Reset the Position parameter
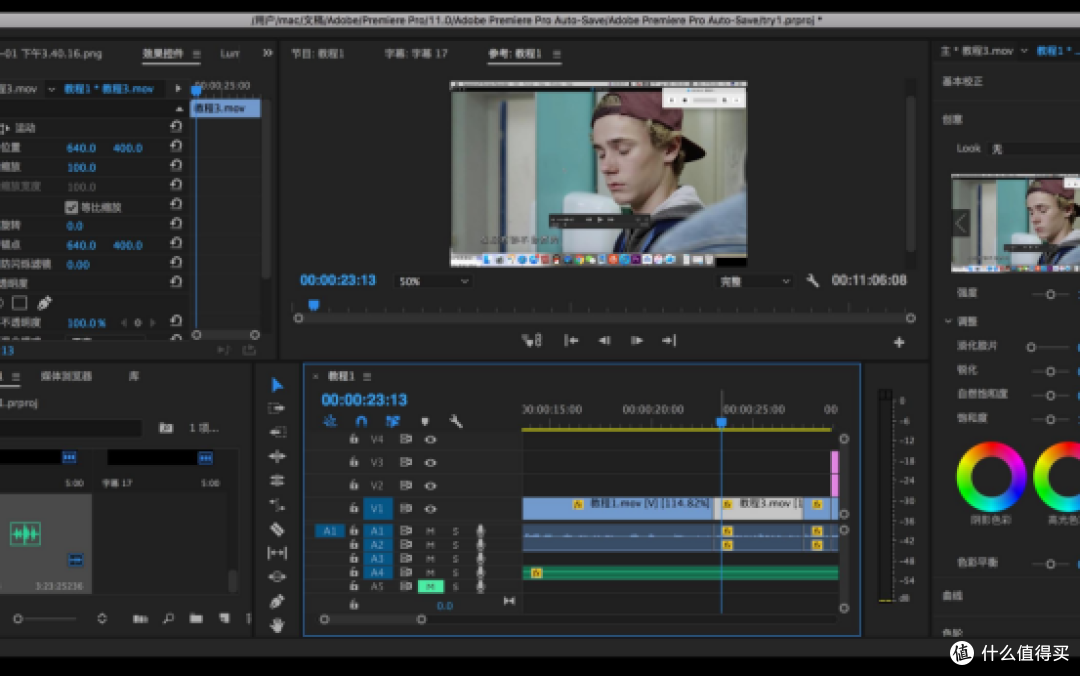 pyautogui.click(x=176, y=147)
